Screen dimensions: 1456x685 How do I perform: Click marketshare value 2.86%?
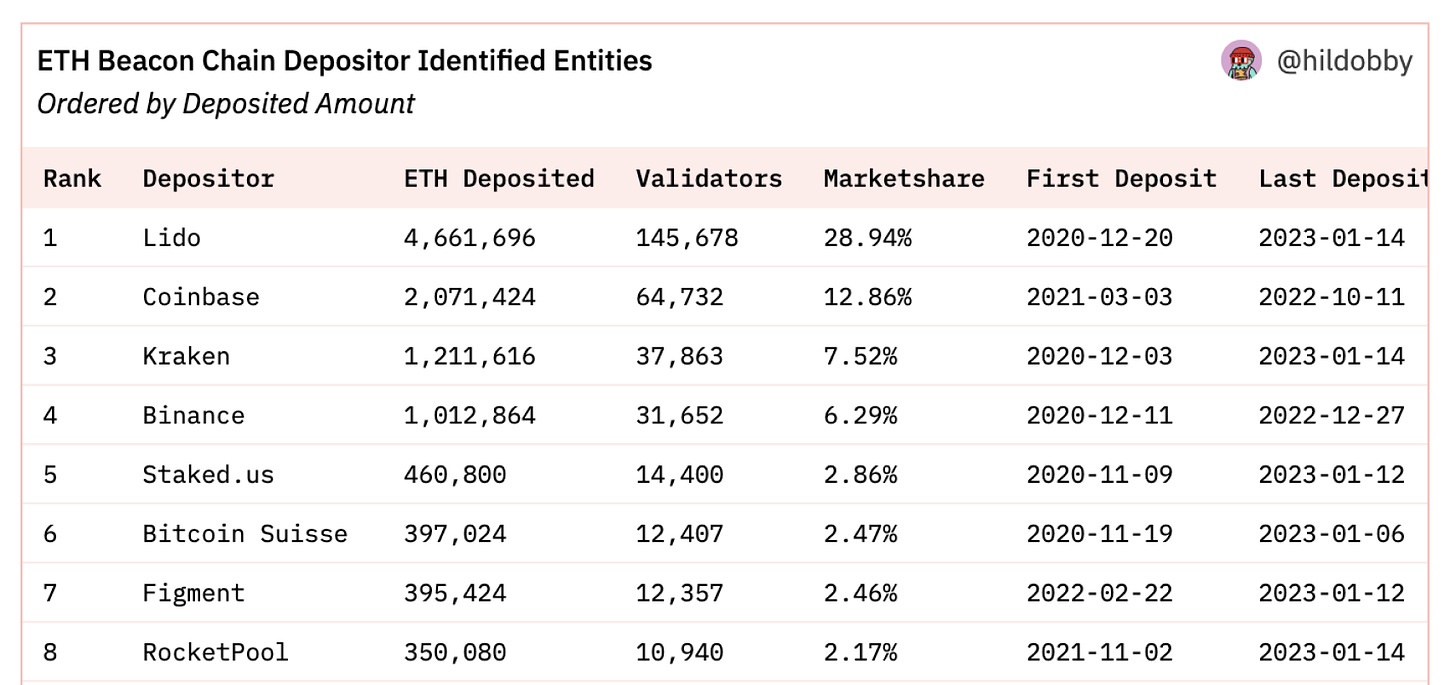[x=861, y=474]
